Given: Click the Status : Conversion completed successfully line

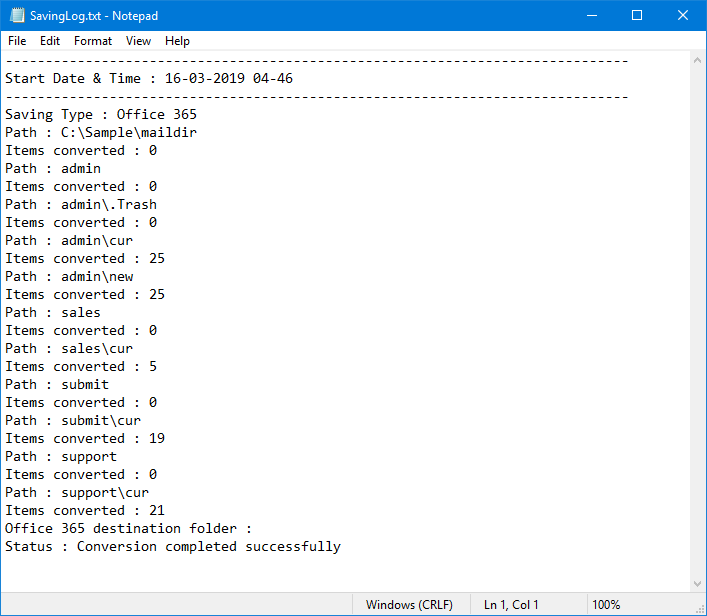Looking at the screenshot, I should (173, 547).
